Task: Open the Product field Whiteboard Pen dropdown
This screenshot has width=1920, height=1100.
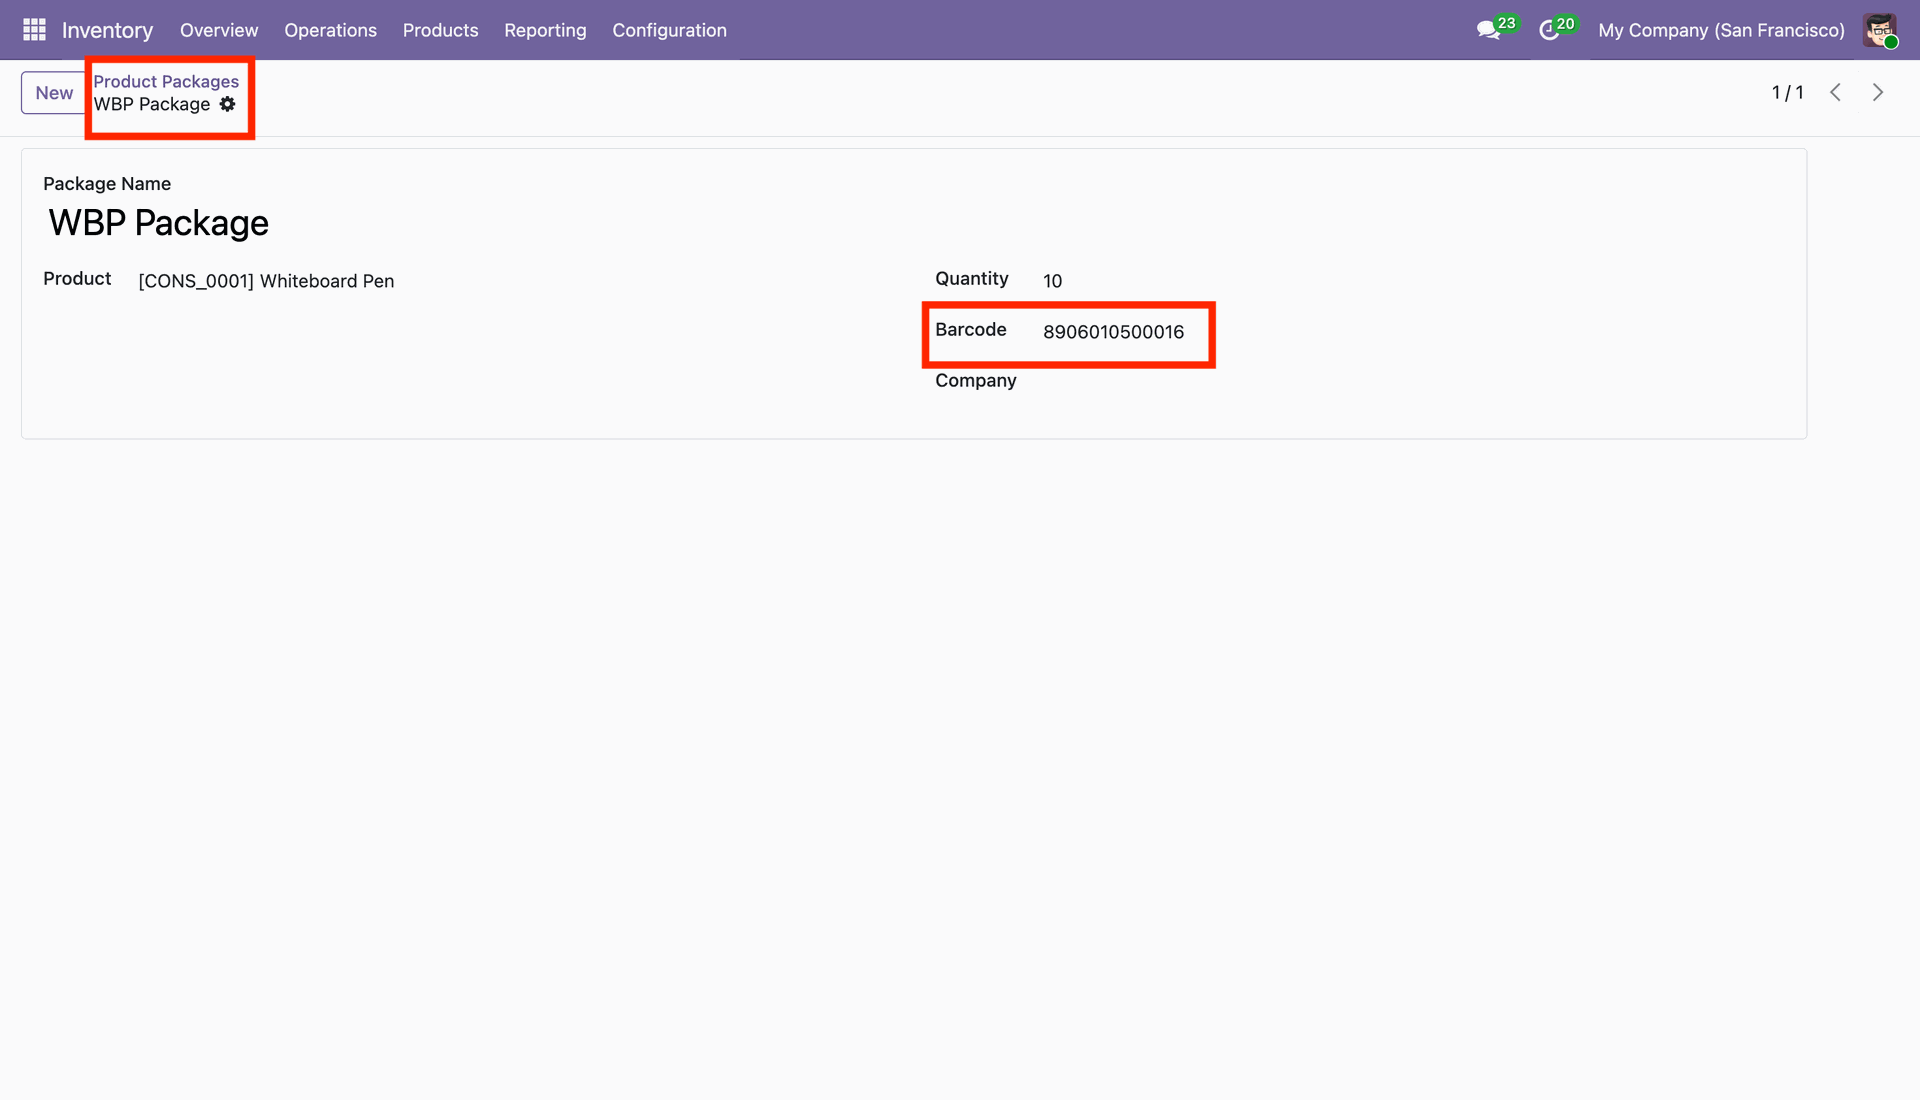Action: 266,281
